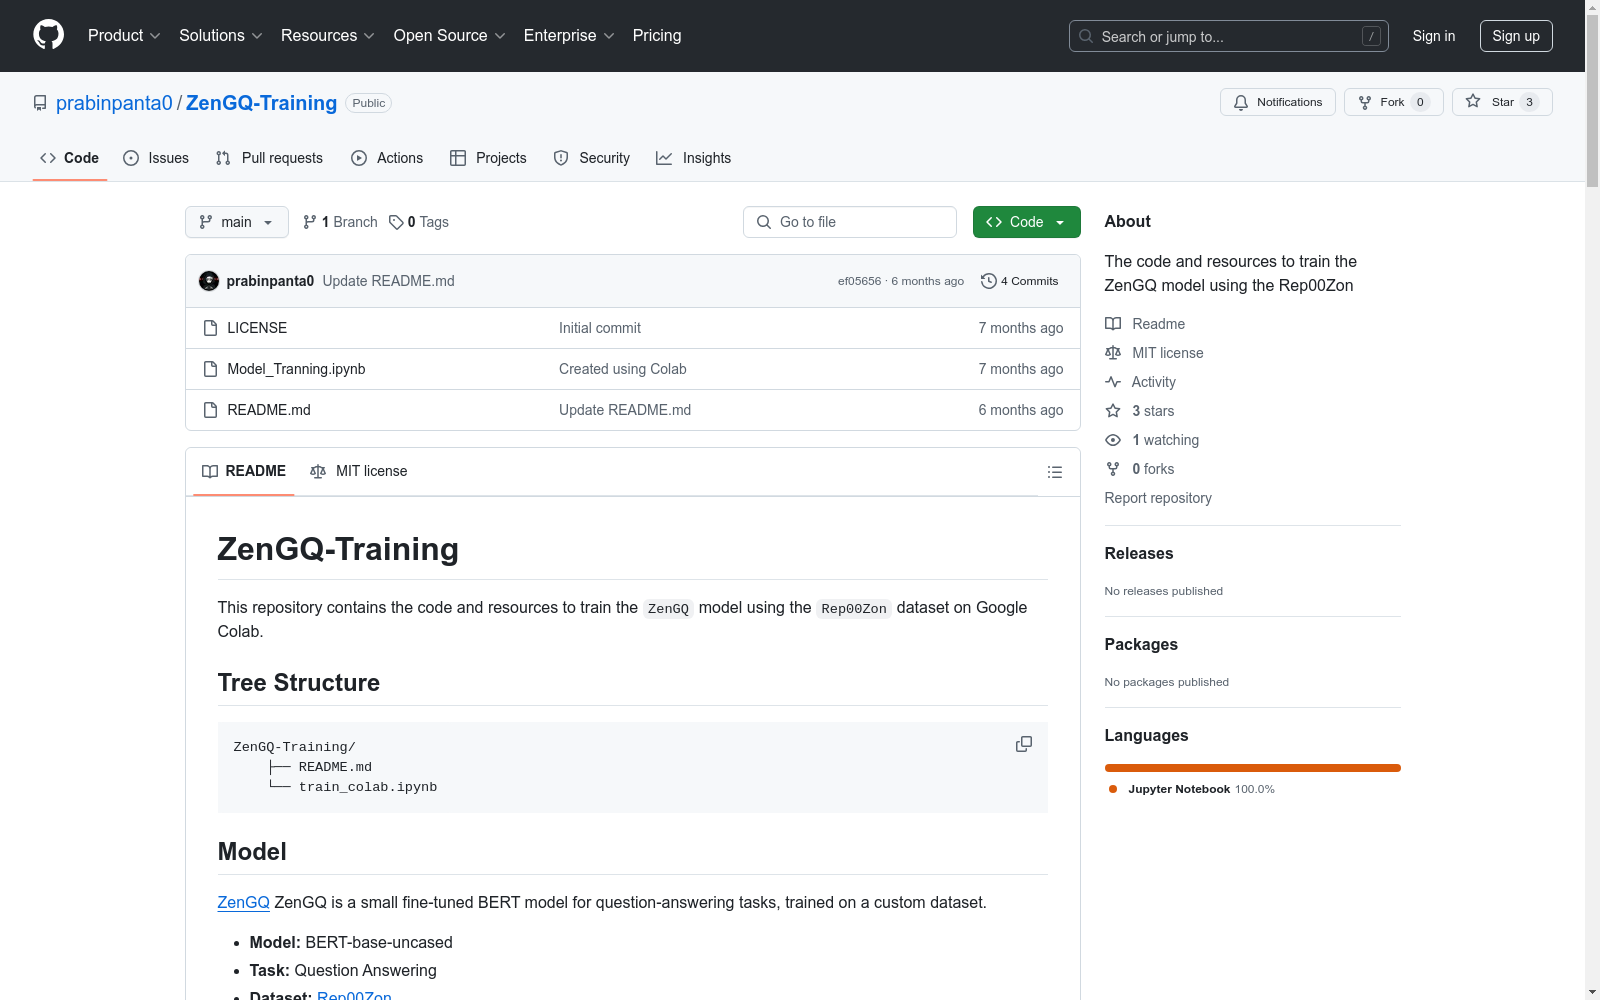This screenshot has height=1000, width=1600.
Task: Click the Jupyter Notebook language label
Action: tap(1179, 789)
